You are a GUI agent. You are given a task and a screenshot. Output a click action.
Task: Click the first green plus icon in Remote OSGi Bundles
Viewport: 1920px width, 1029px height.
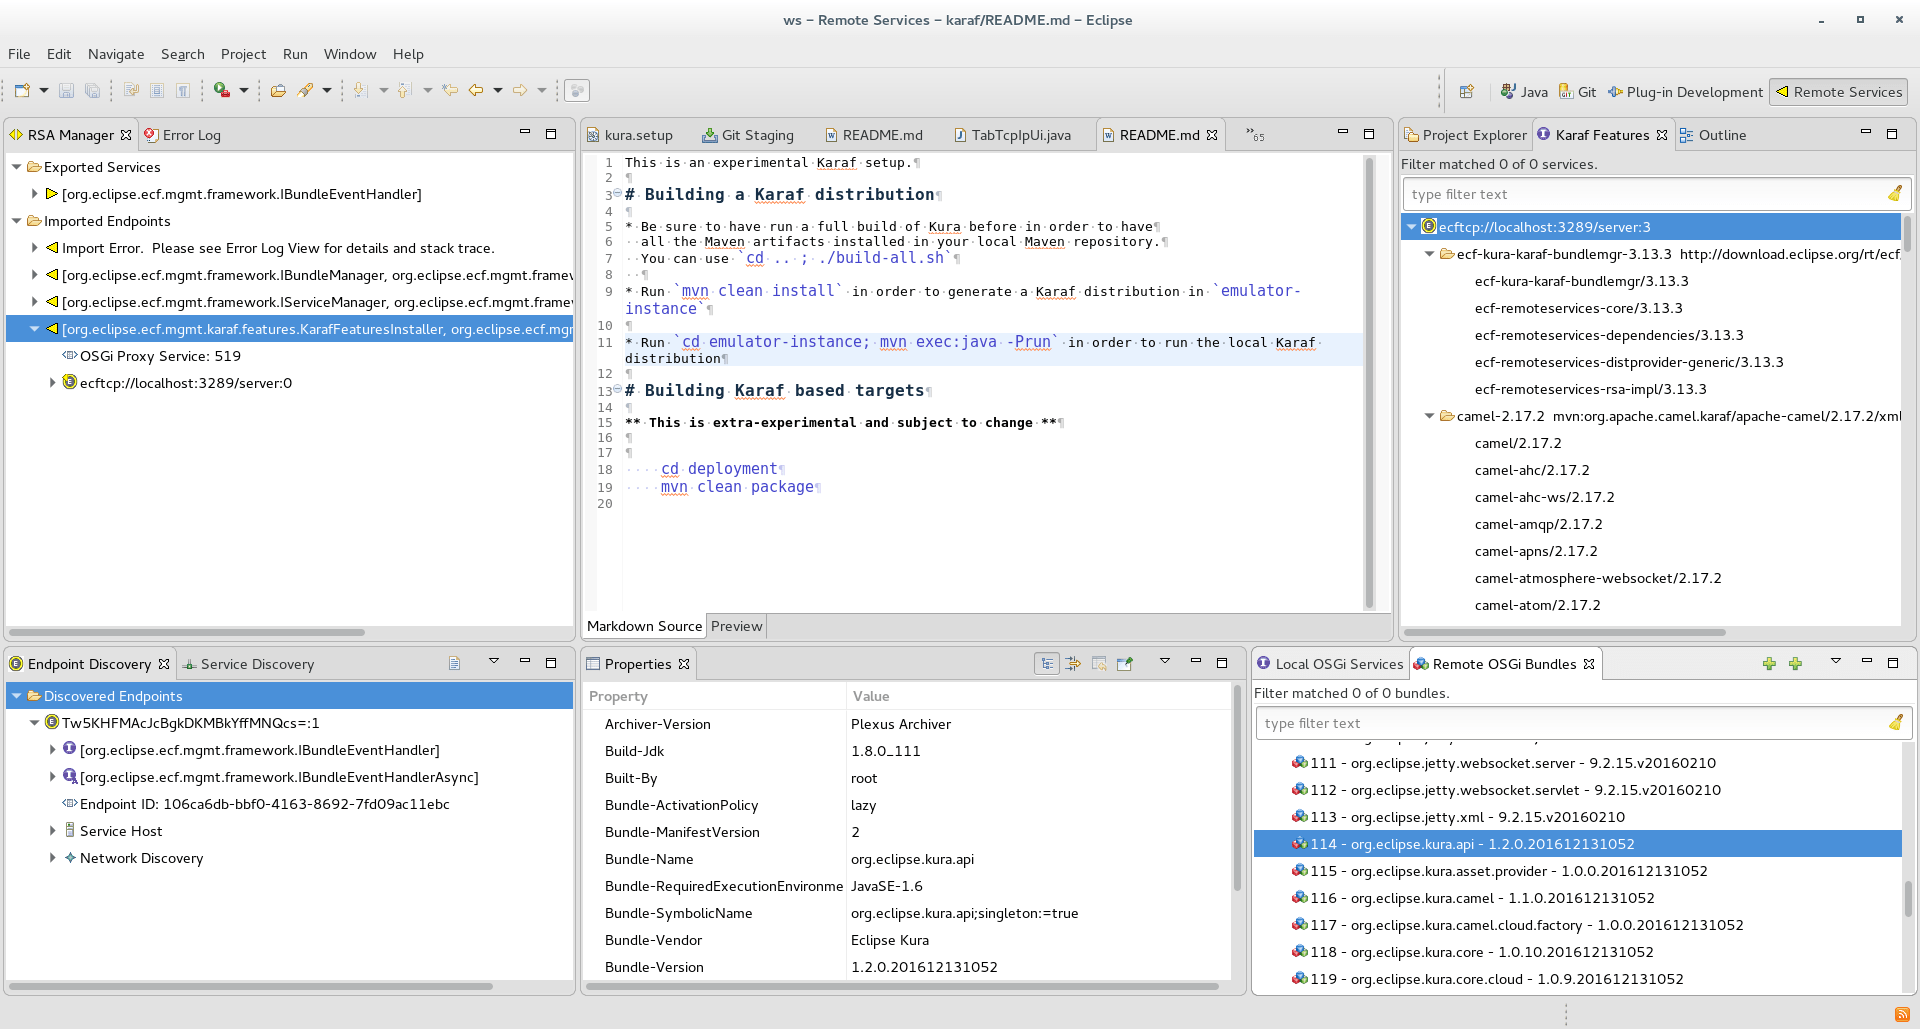coord(1769,664)
